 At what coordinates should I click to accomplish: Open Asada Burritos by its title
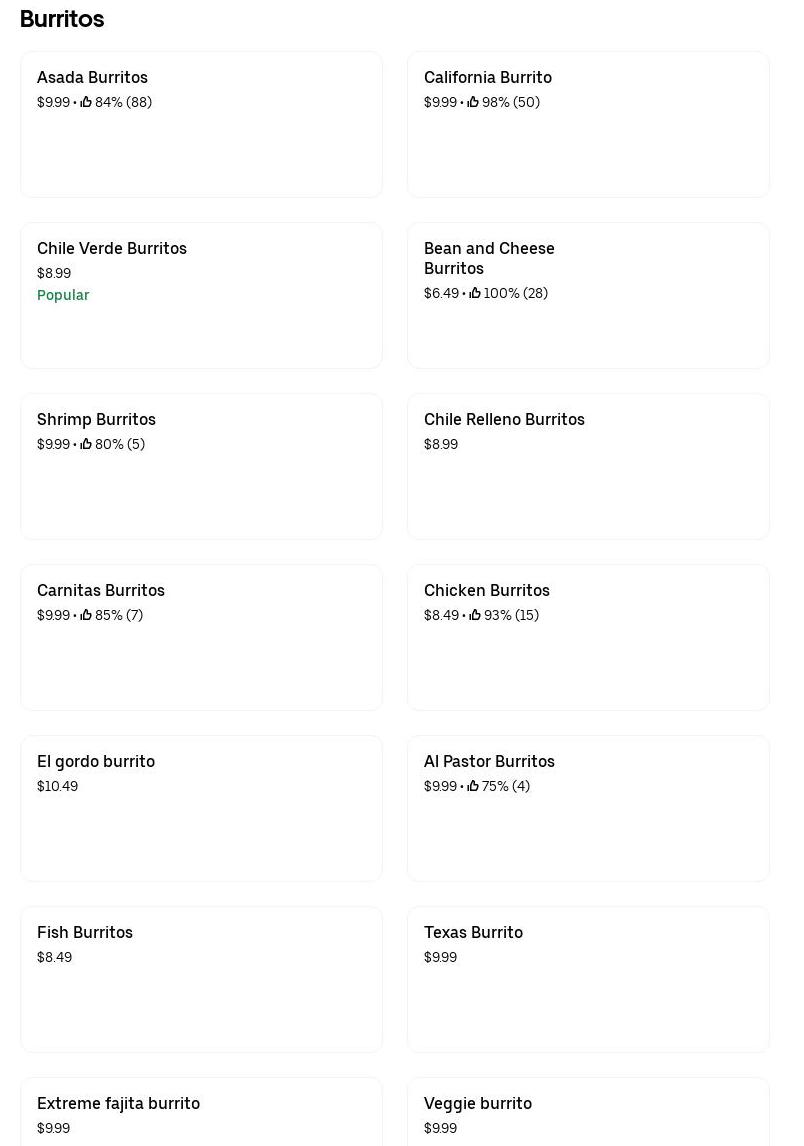(x=92, y=77)
